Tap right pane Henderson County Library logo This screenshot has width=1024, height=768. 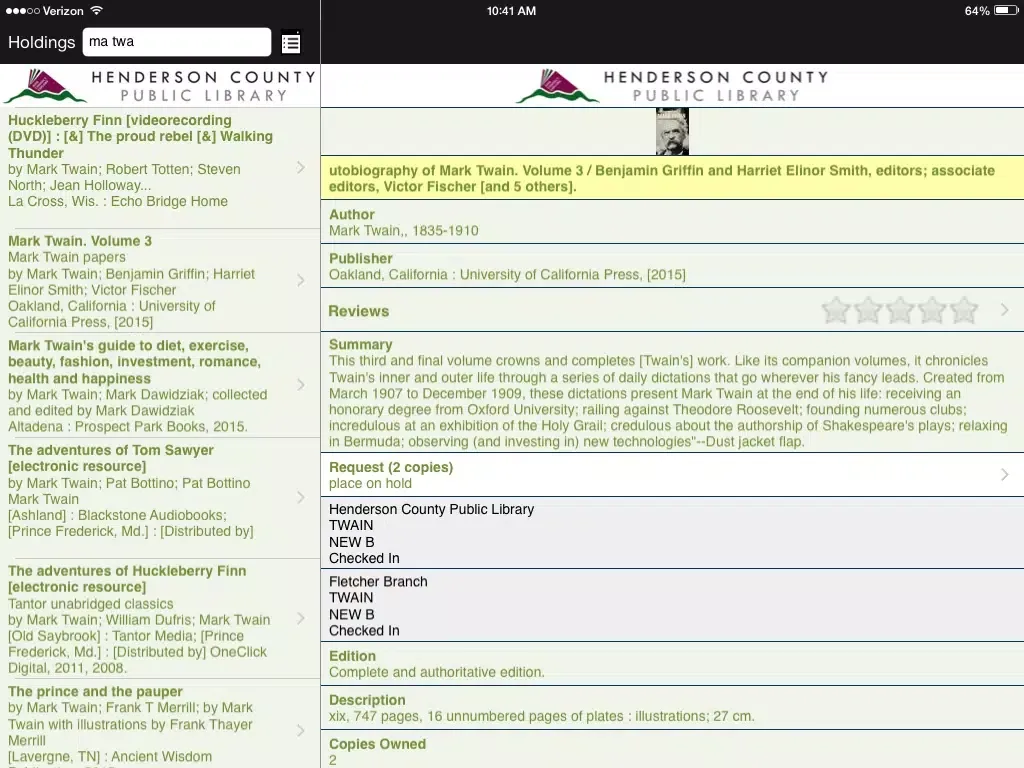coord(672,86)
